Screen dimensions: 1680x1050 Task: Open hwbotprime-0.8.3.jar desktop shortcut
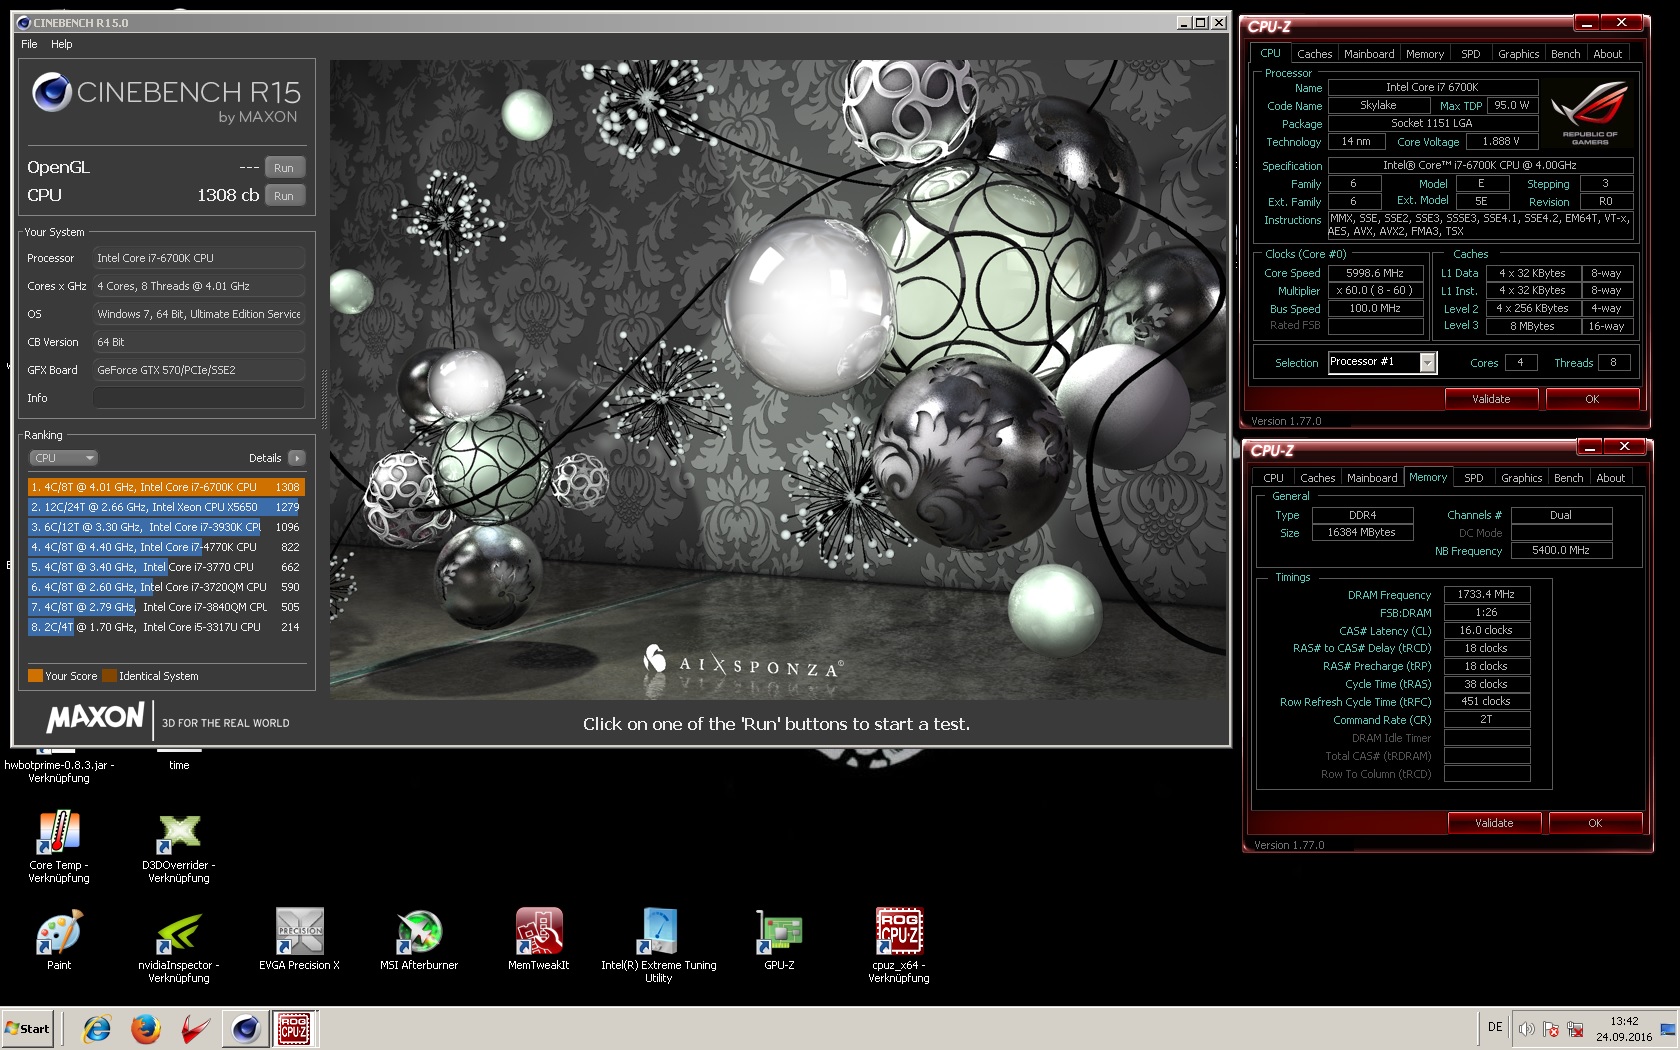point(59,765)
